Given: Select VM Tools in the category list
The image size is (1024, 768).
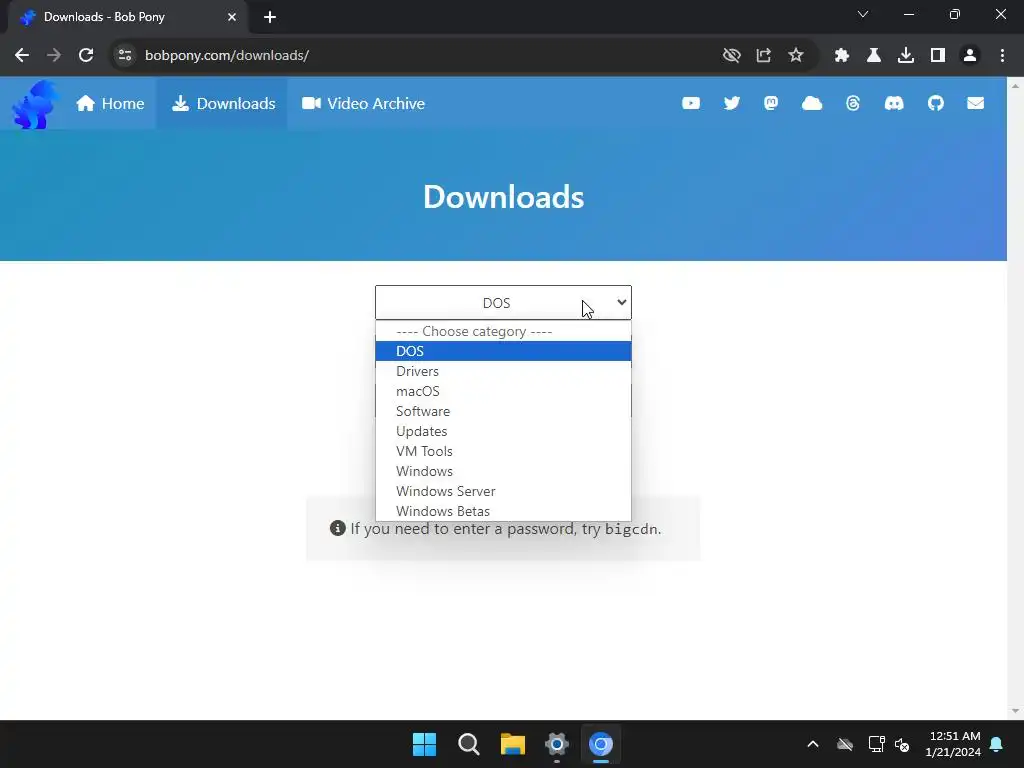Looking at the screenshot, I should [x=503, y=451].
